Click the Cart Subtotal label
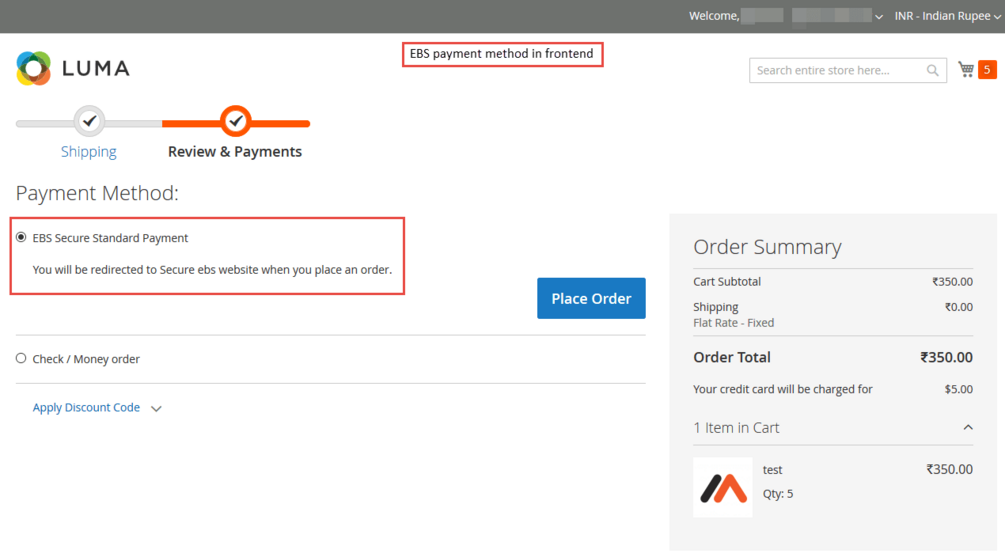This screenshot has height=557, width=1005. click(727, 281)
